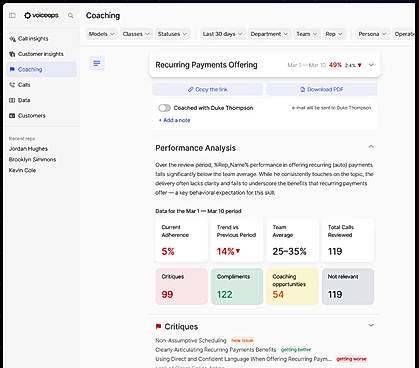Click the voiceops logo
The height and width of the screenshot is (368, 419).
click(41, 15)
